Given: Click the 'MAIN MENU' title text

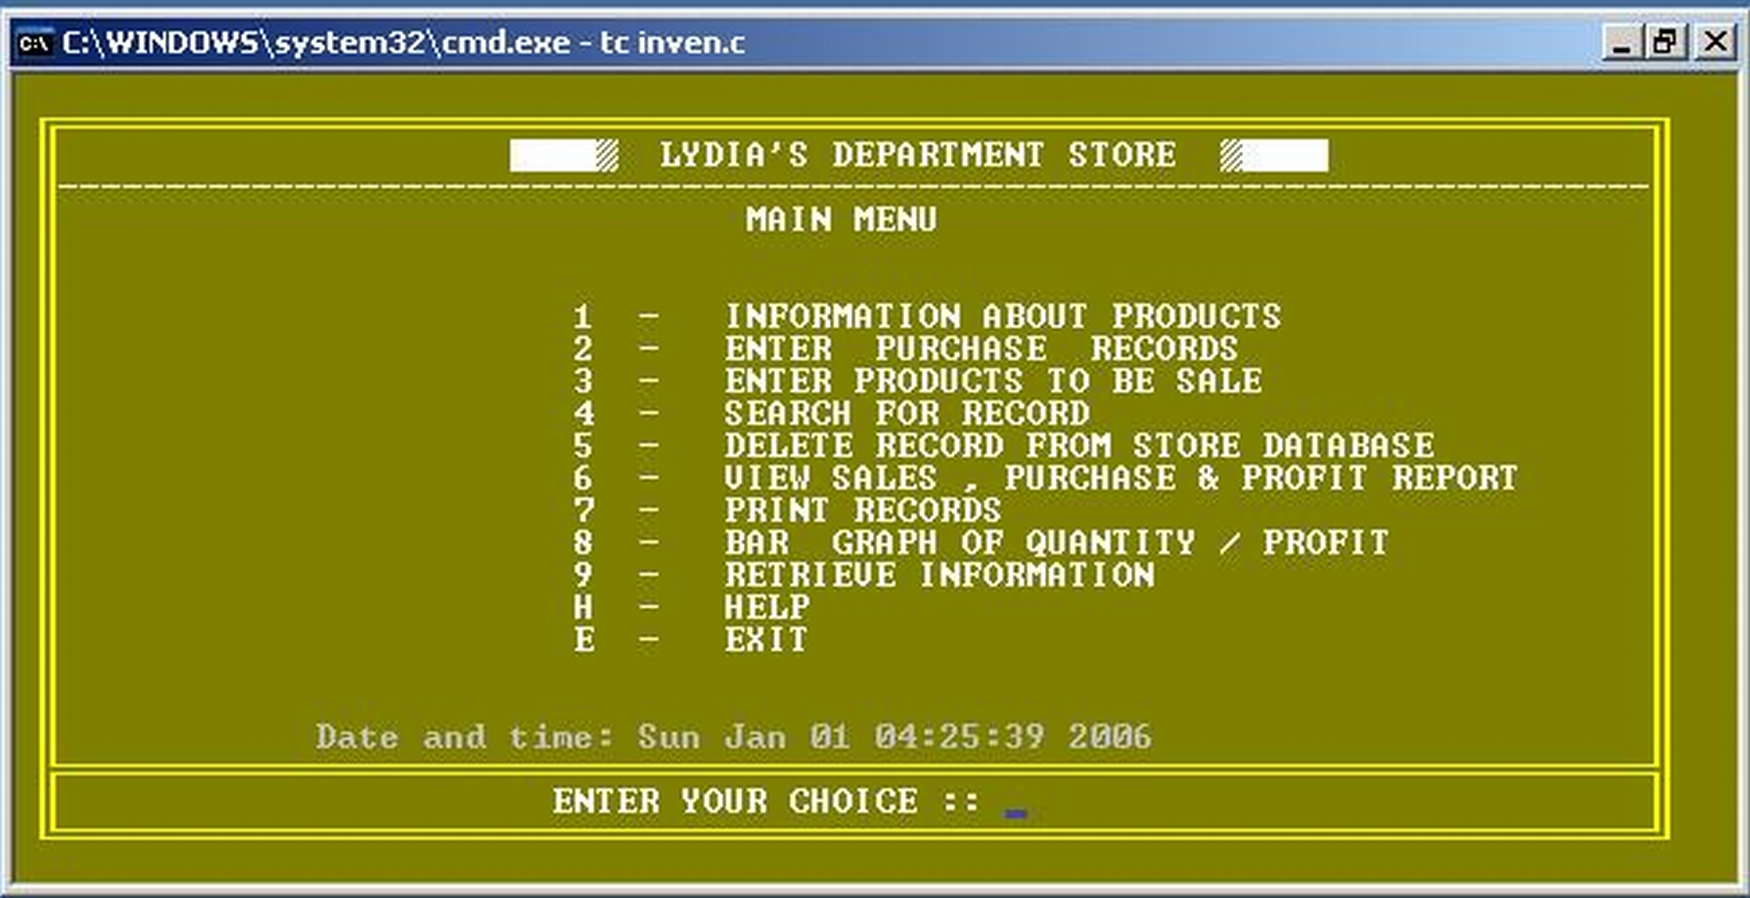Looking at the screenshot, I should pyautogui.click(x=841, y=219).
